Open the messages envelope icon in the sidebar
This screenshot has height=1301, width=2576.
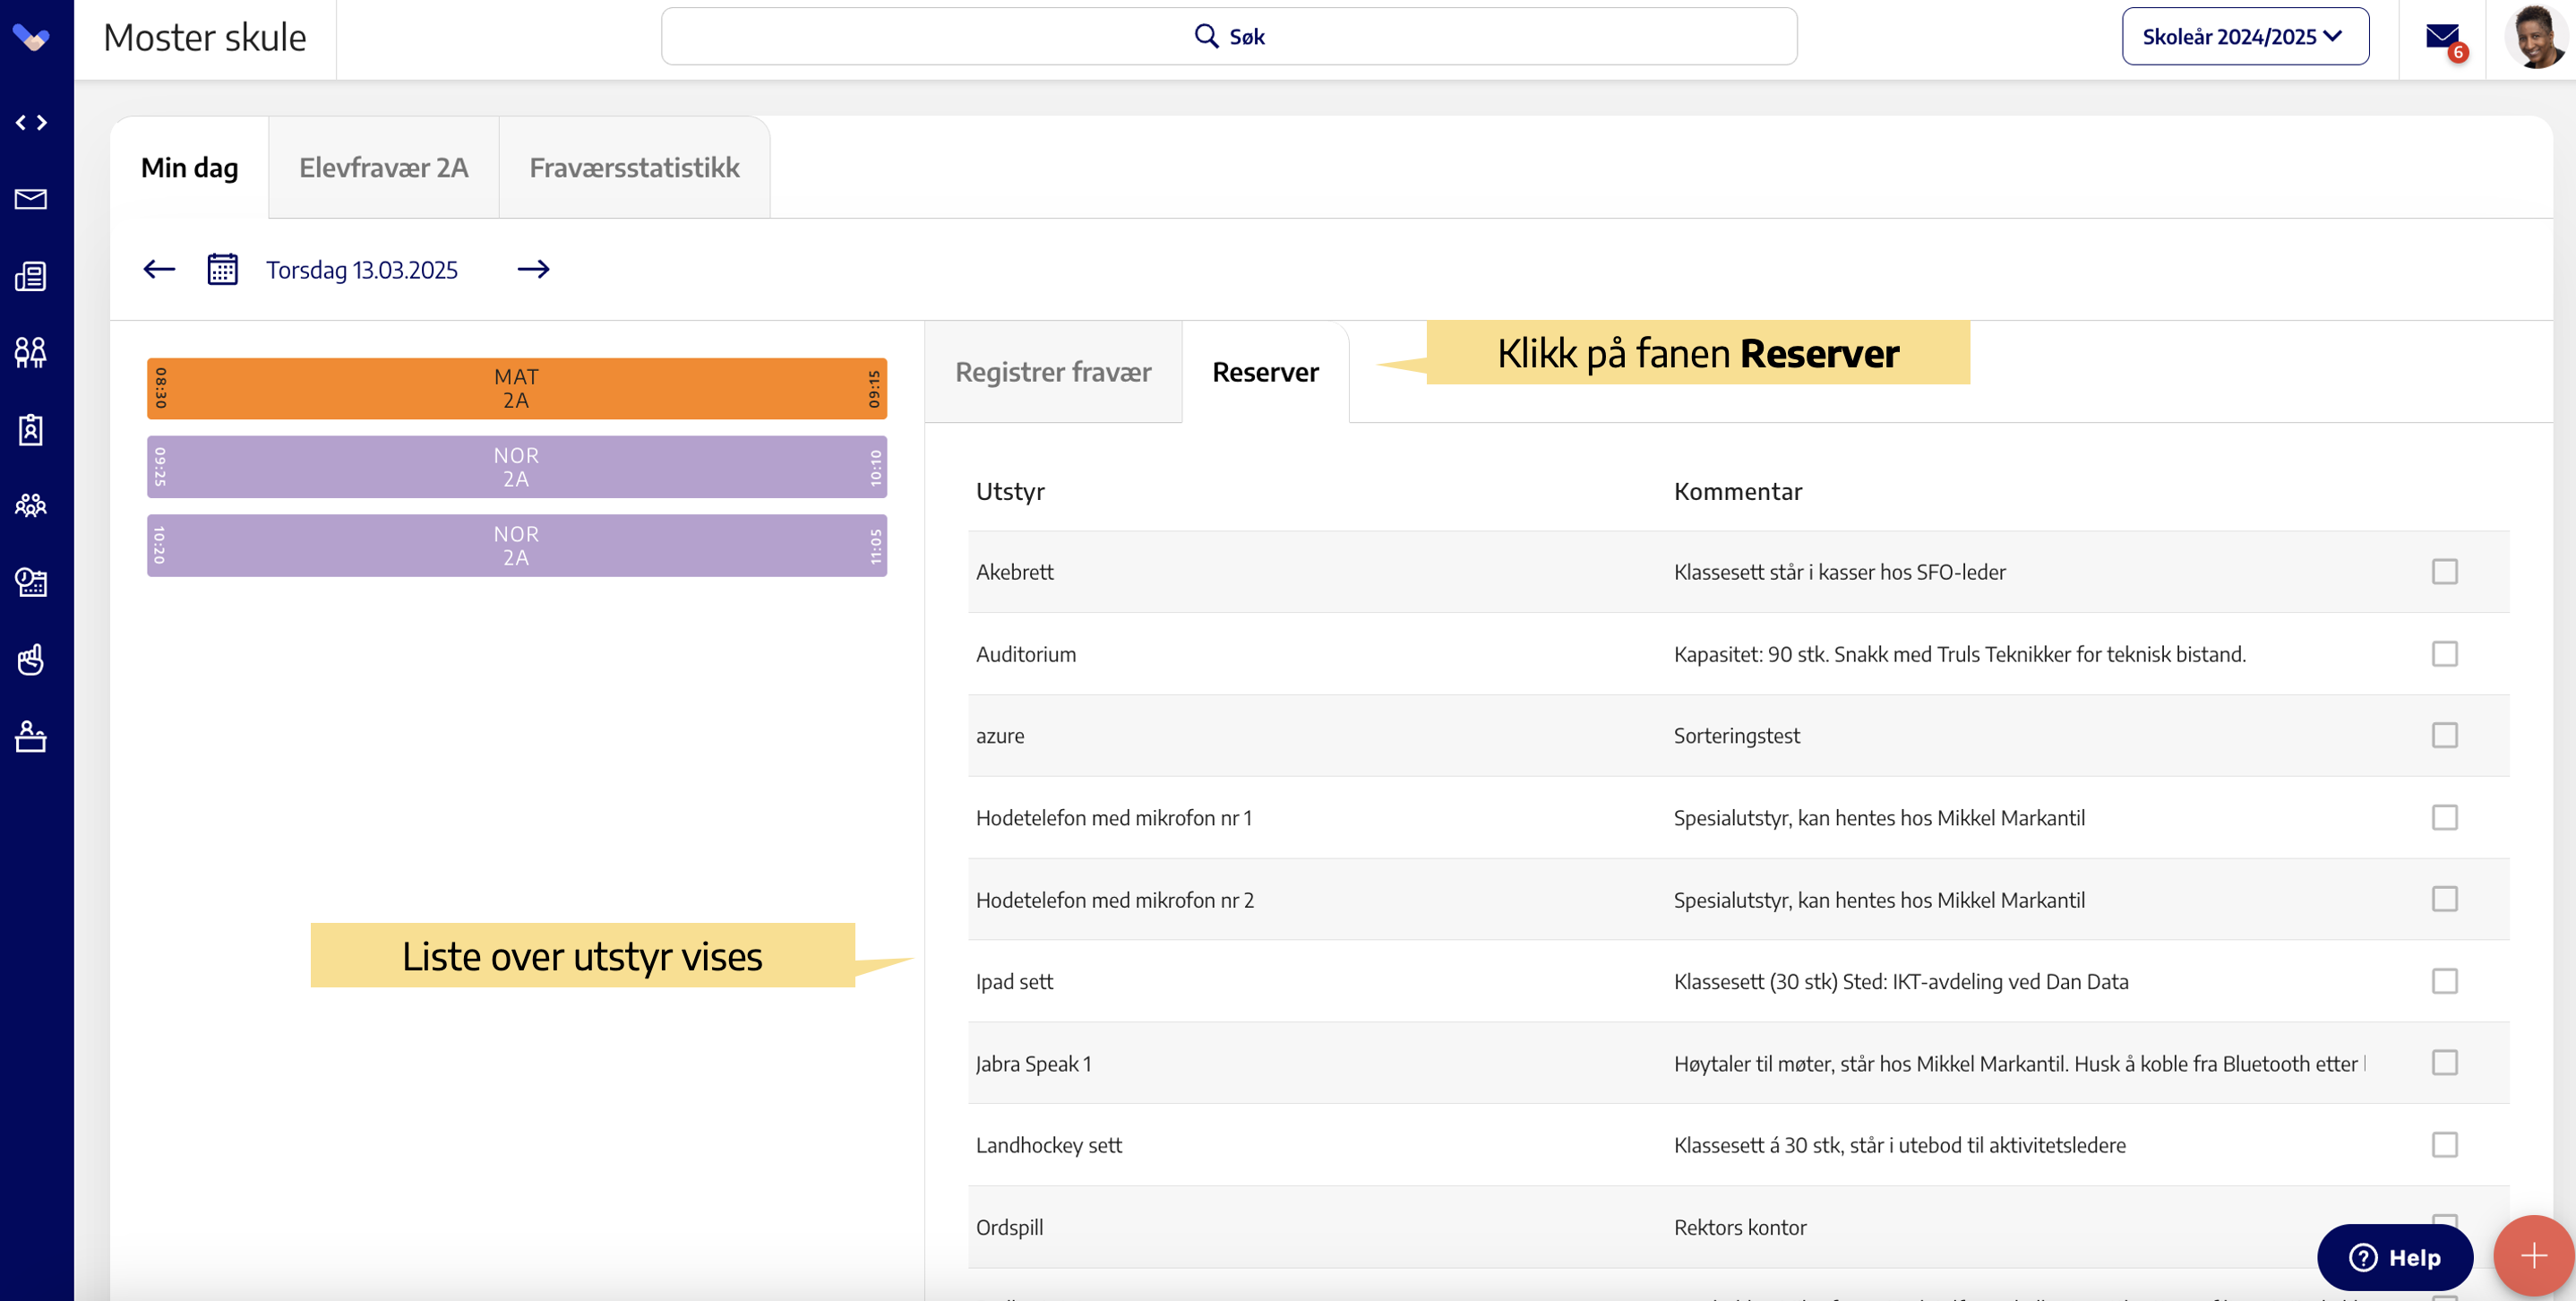tap(31, 199)
